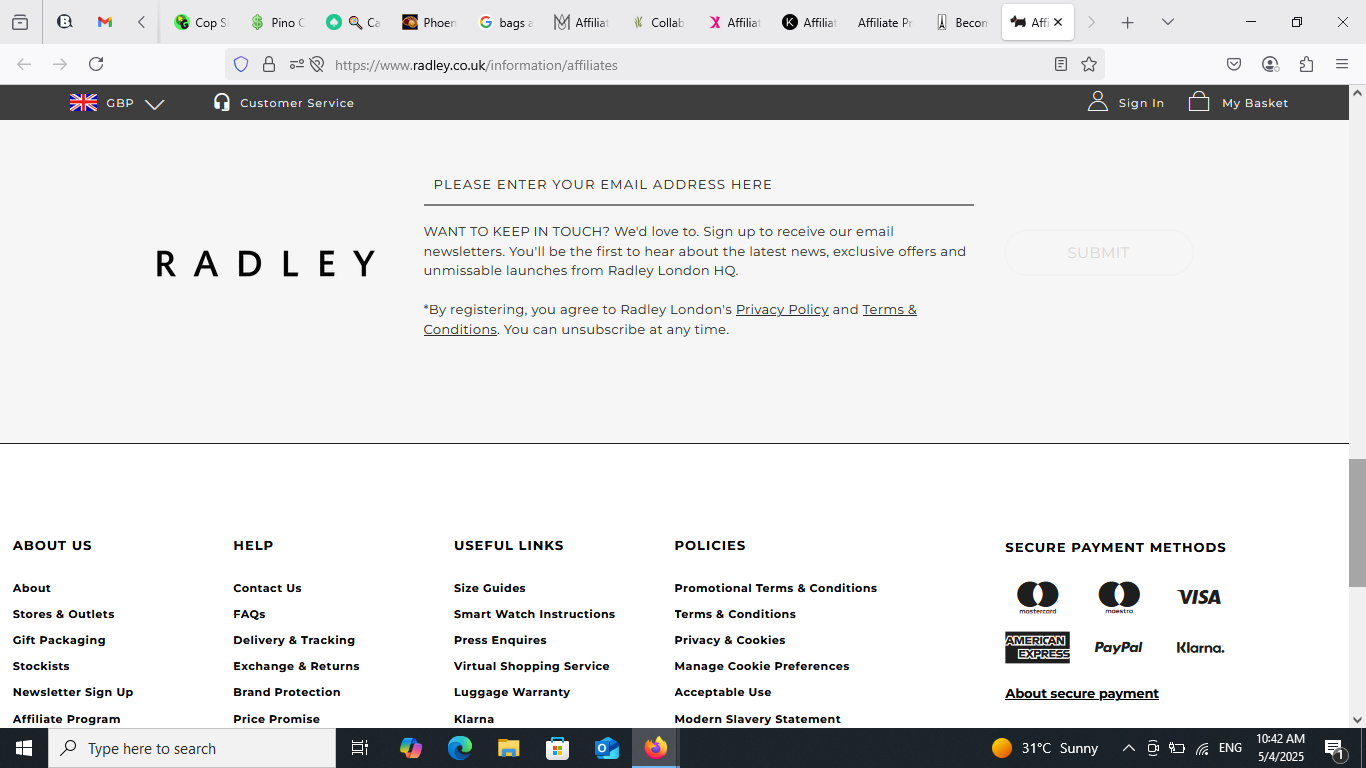Viewport: 1366px width, 768px height.
Task: Click the site padlock security icon
Action: tap(269, 64)
